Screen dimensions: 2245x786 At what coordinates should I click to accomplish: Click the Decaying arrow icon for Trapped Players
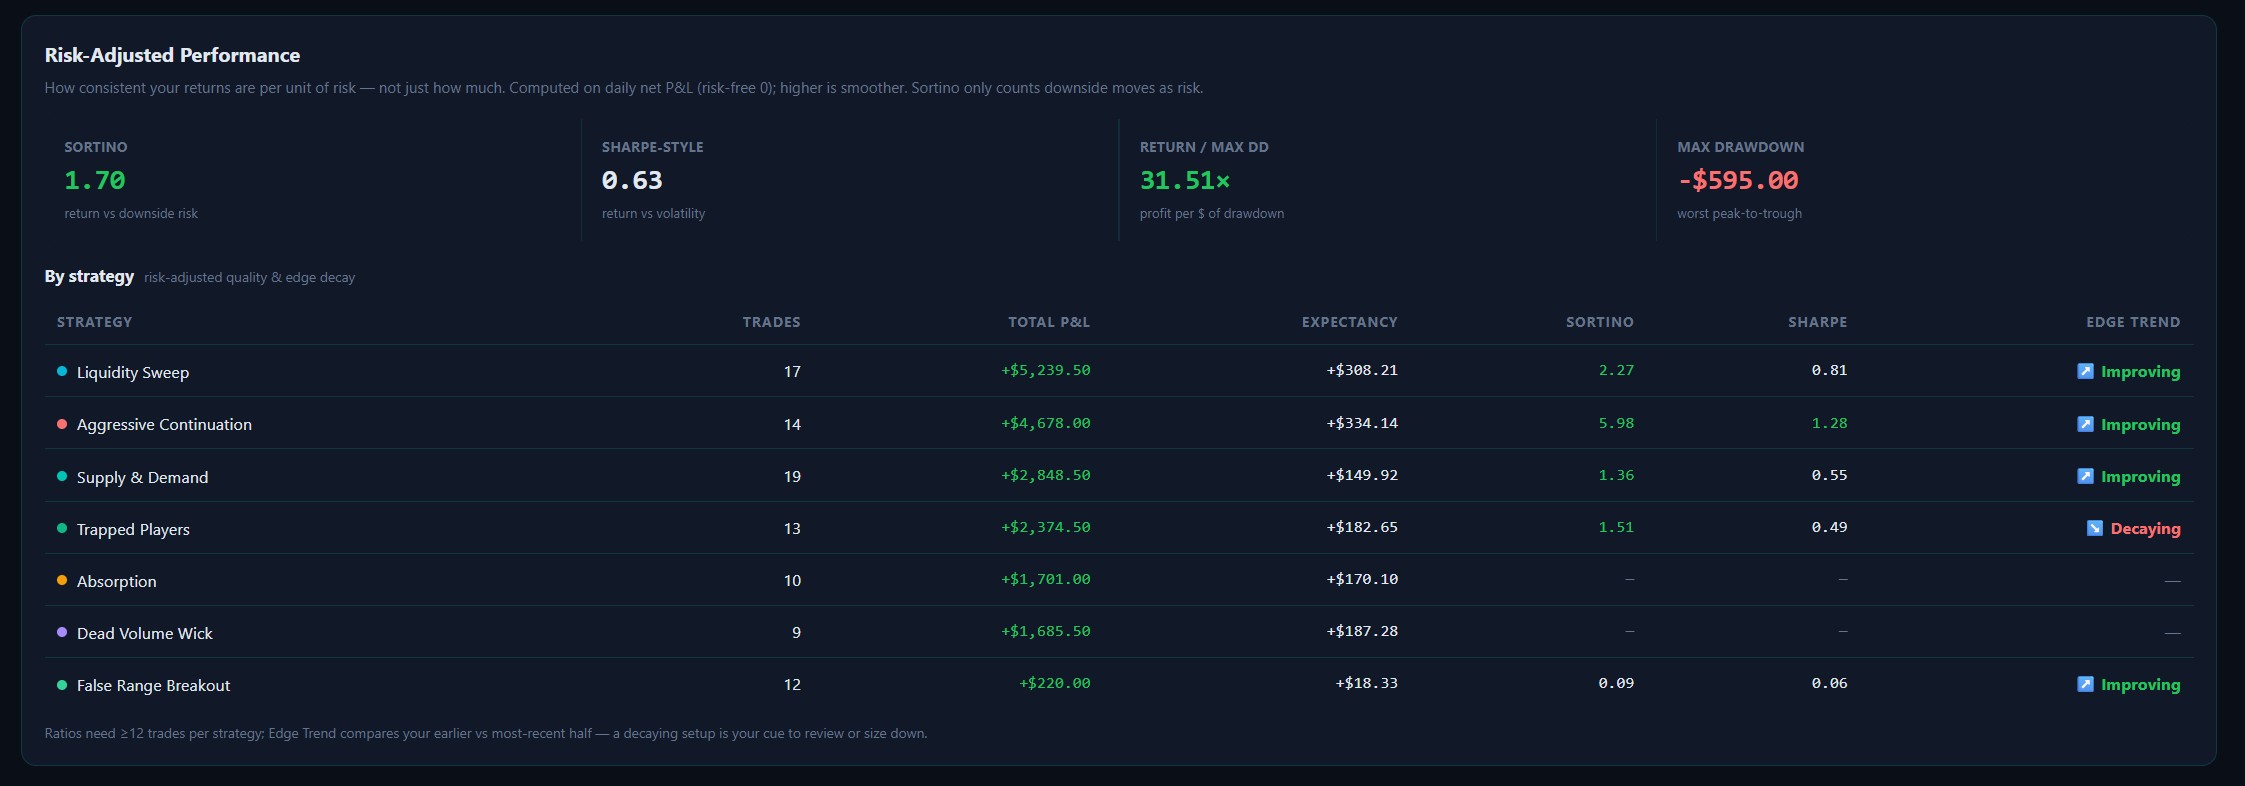[2095, 528]
